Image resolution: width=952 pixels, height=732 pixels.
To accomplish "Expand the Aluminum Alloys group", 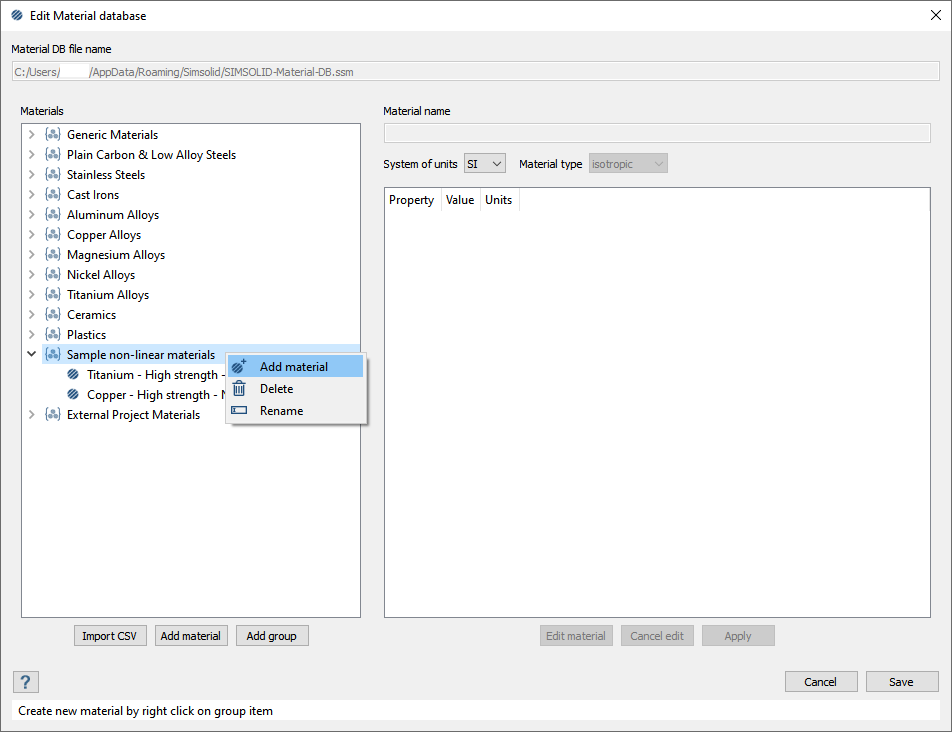I will pos(31,215).
